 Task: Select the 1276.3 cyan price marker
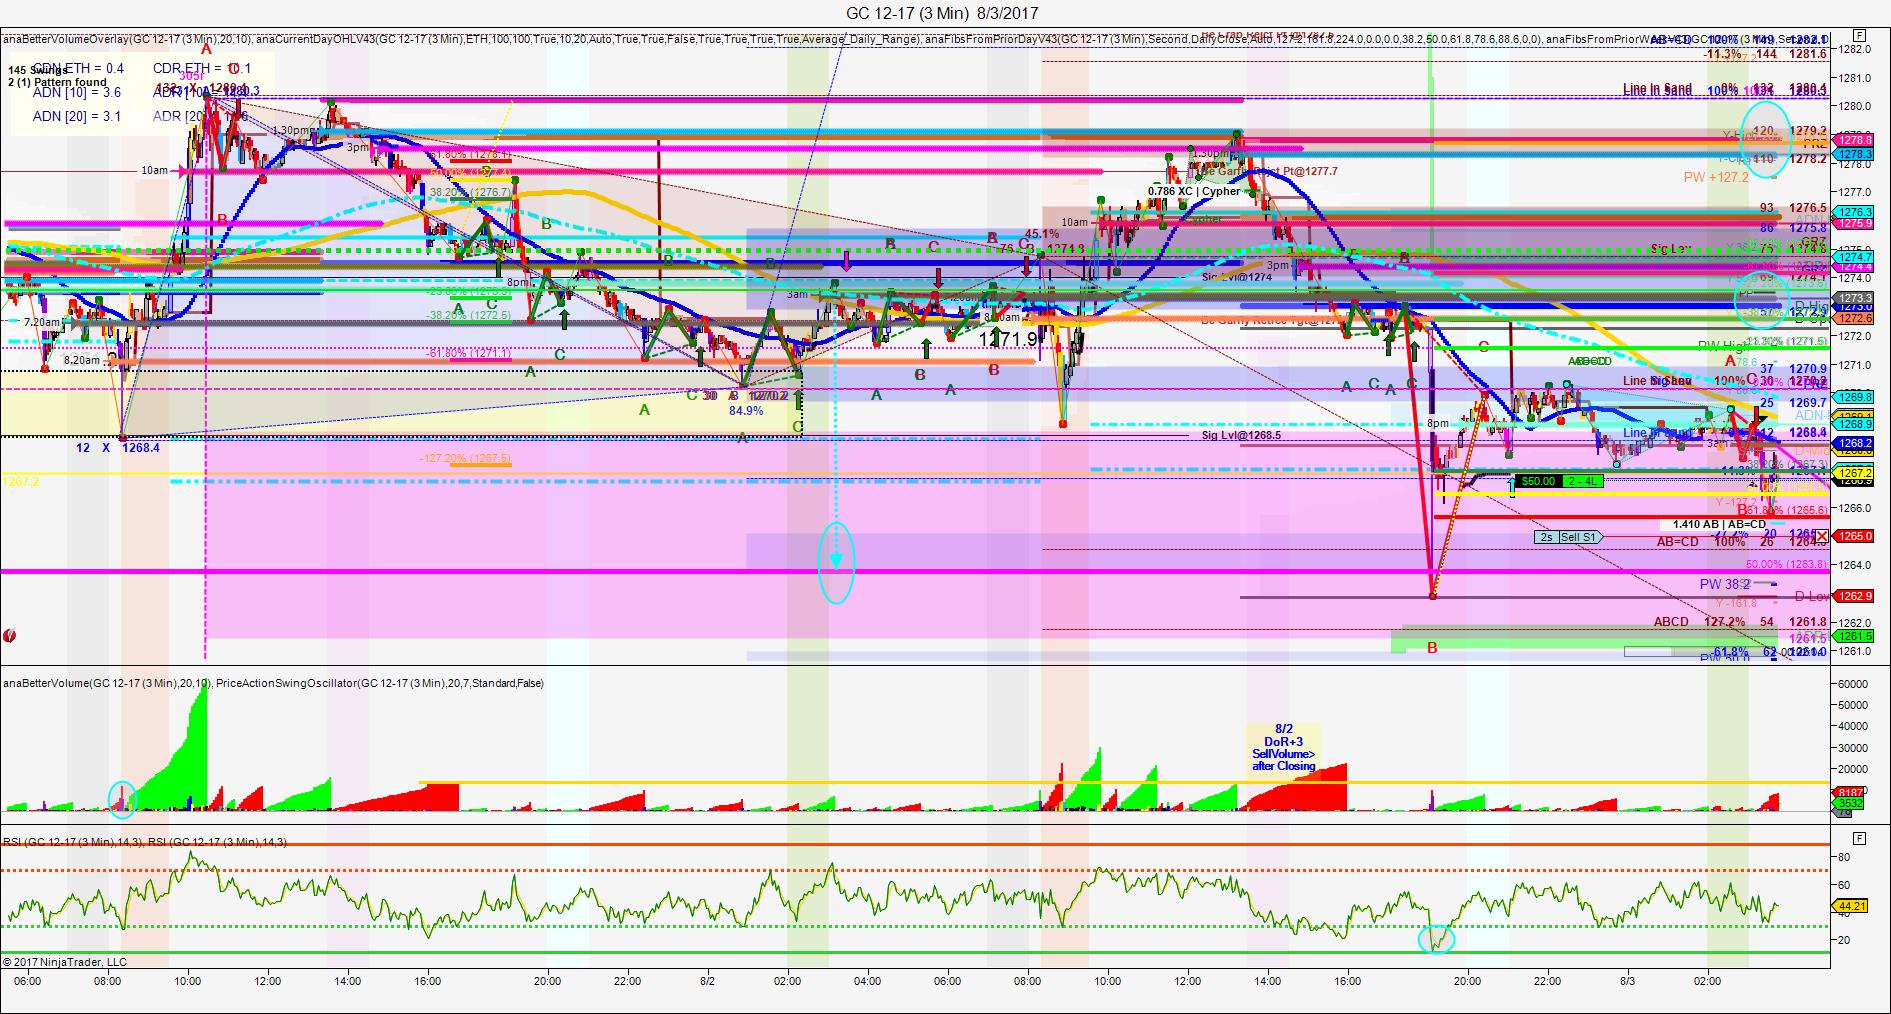coord(1855,212)
